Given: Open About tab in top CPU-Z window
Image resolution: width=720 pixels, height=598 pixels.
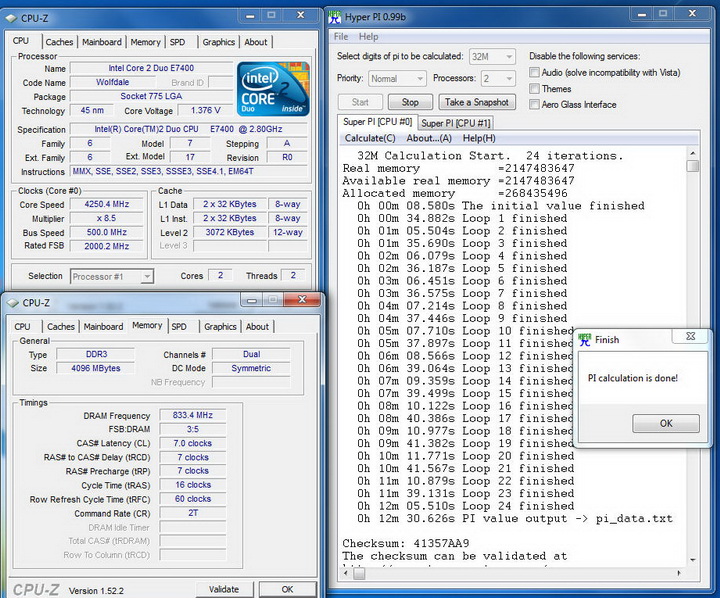Looking at the screenshot, I should click(x=256, y=42).
